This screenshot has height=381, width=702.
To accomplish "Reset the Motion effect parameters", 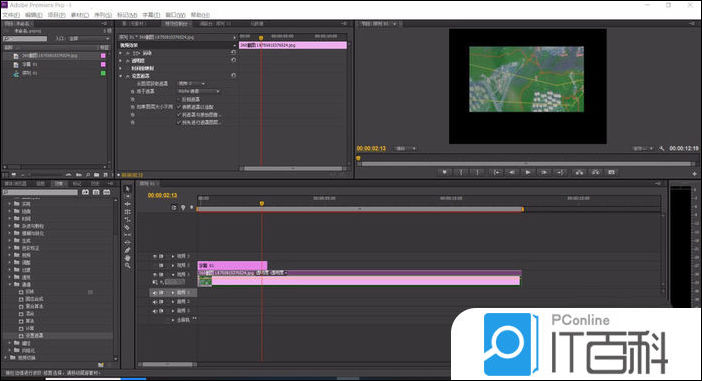I will [233, 52].
